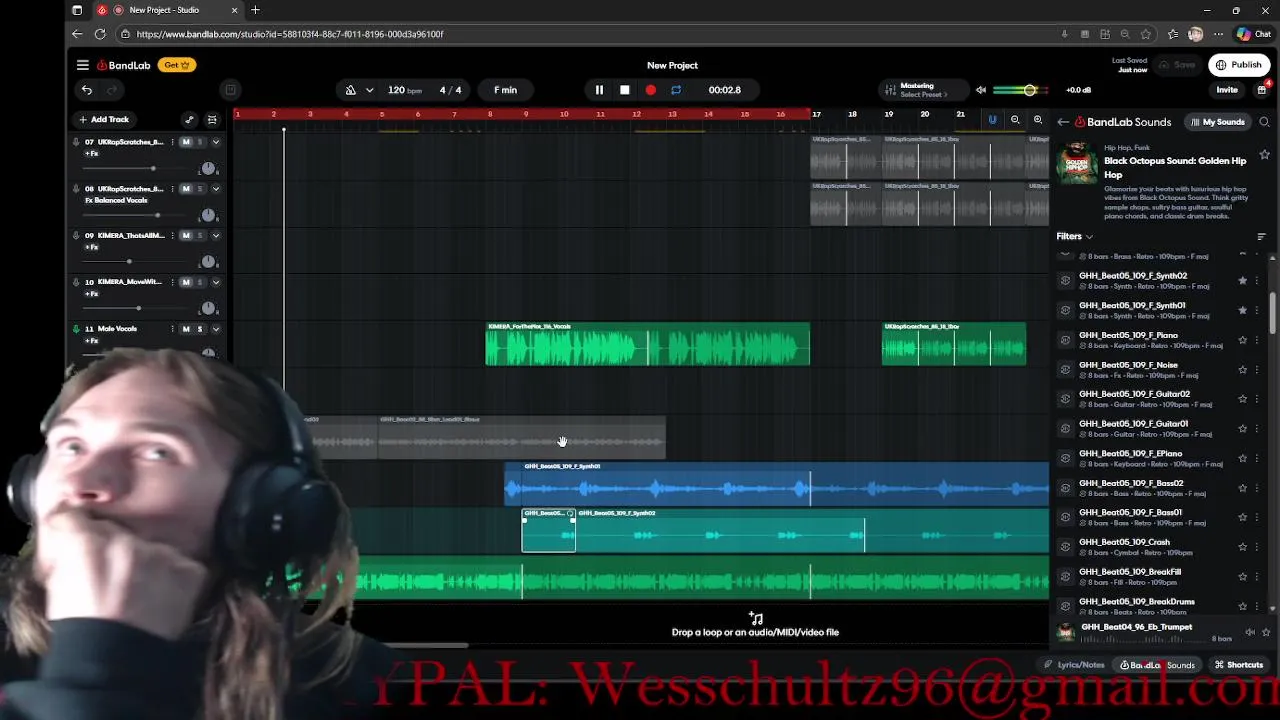Start recording with the red button

click(651, 90)
